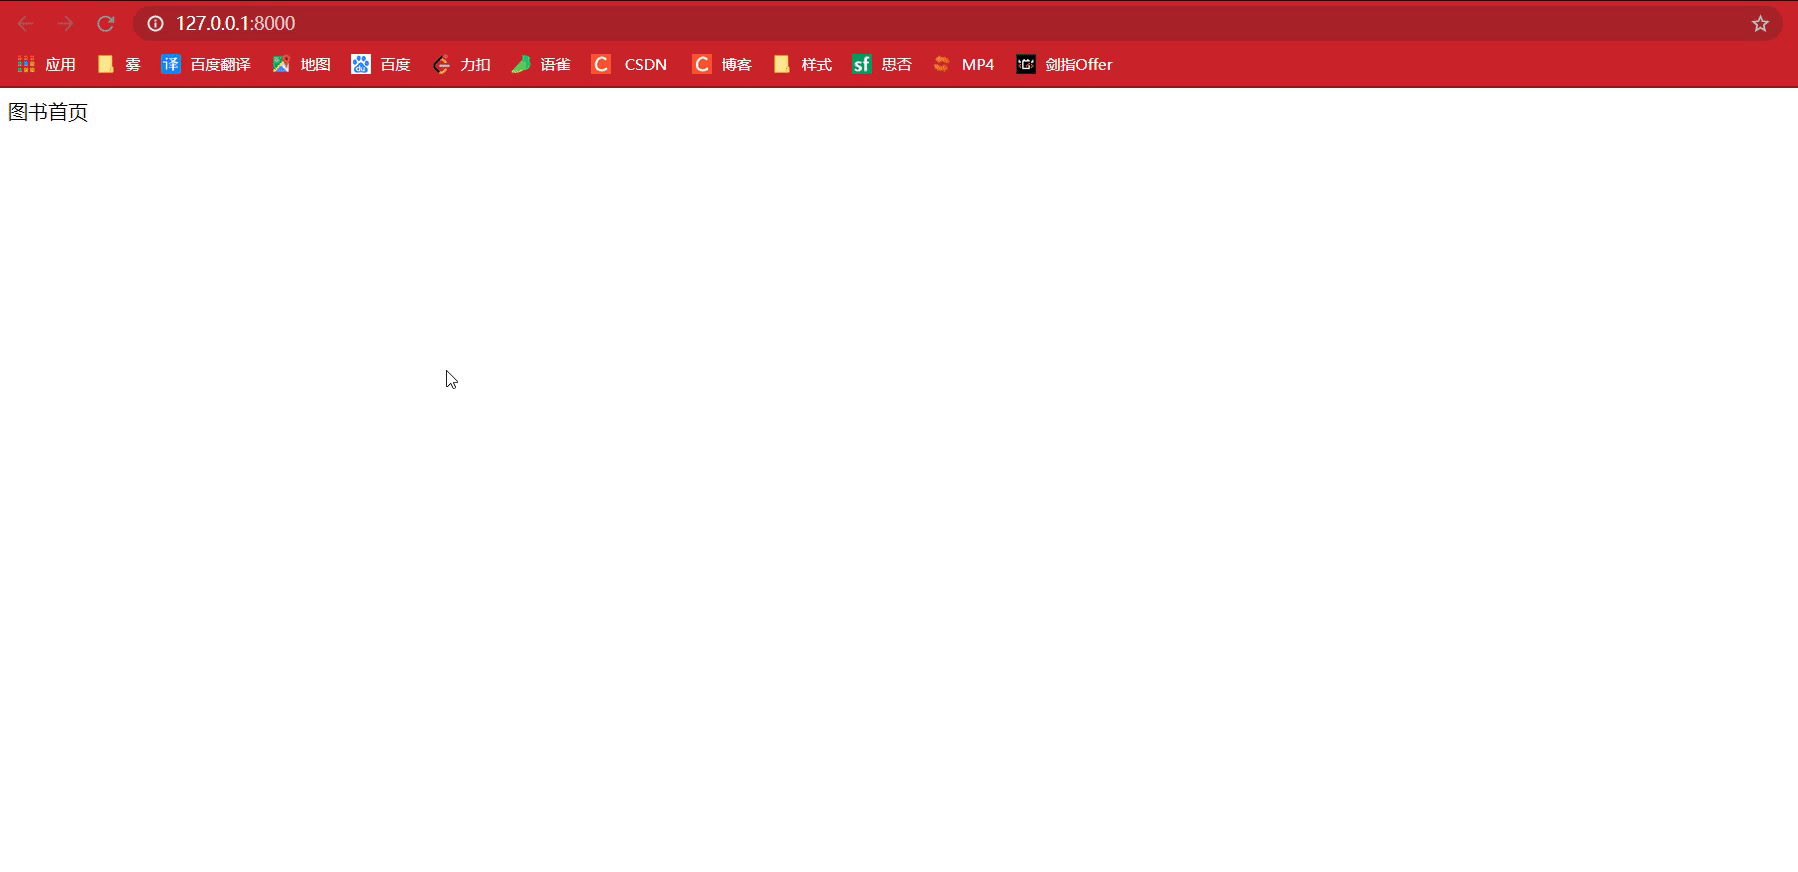
Task: Open the 思否 bookmark
Action: 882,64
